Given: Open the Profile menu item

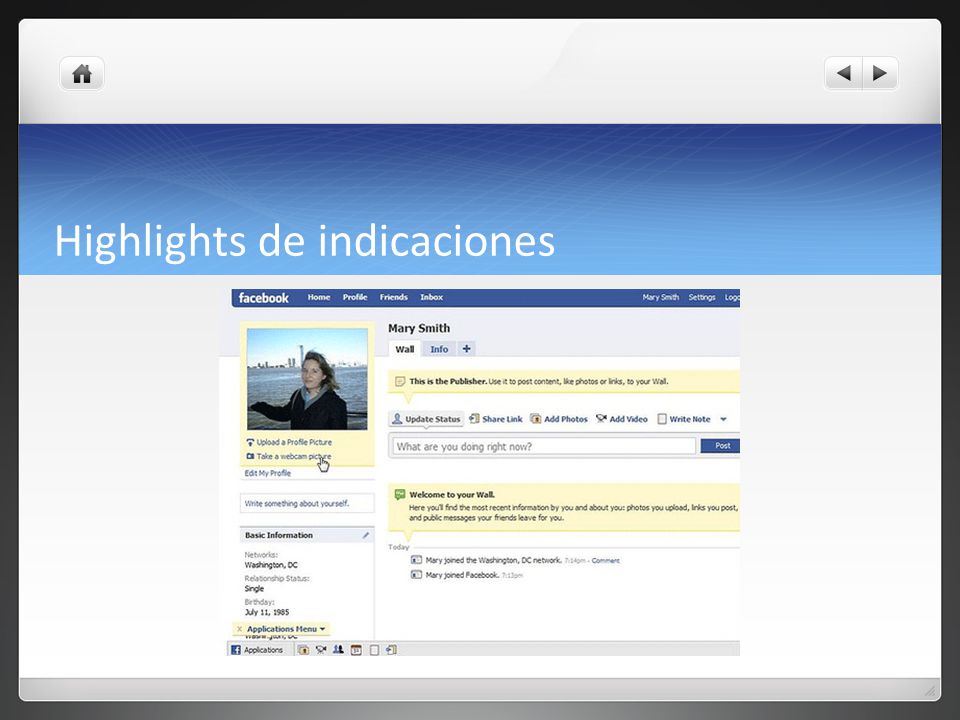Looking at the screenshot, I should tap(355, 298).
